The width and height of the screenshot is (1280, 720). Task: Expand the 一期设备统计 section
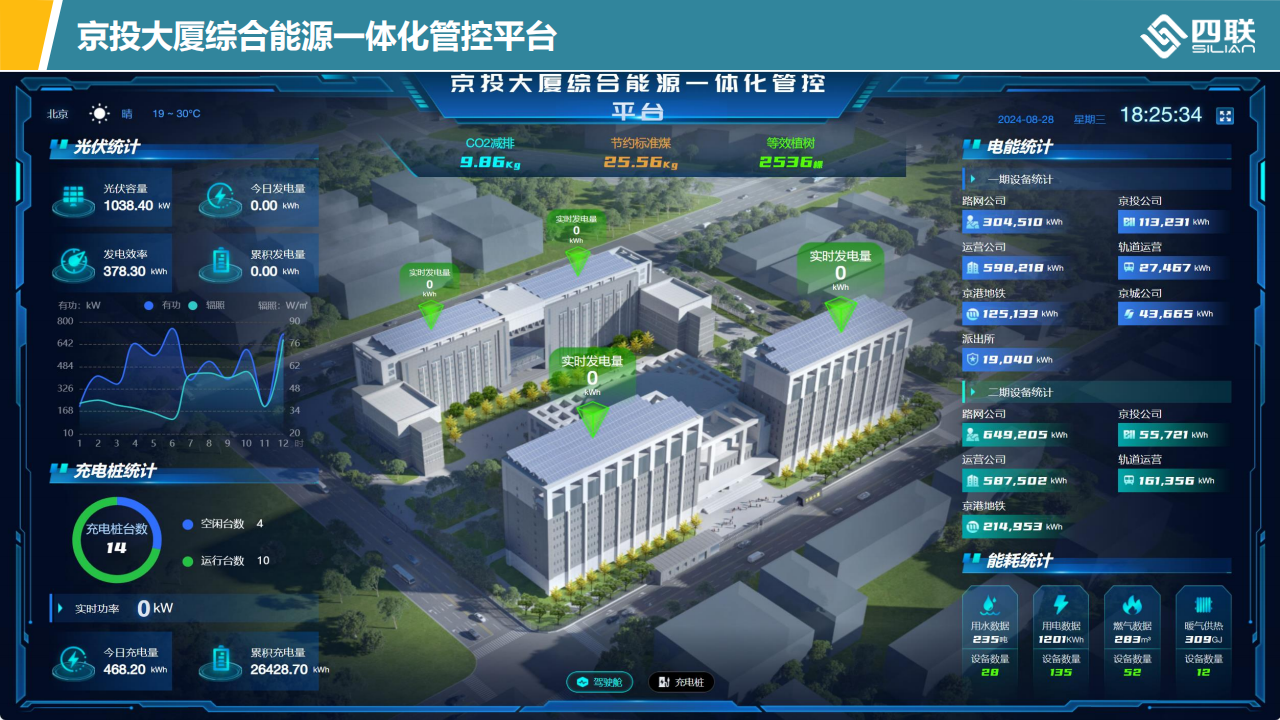tap(1096, 180)
